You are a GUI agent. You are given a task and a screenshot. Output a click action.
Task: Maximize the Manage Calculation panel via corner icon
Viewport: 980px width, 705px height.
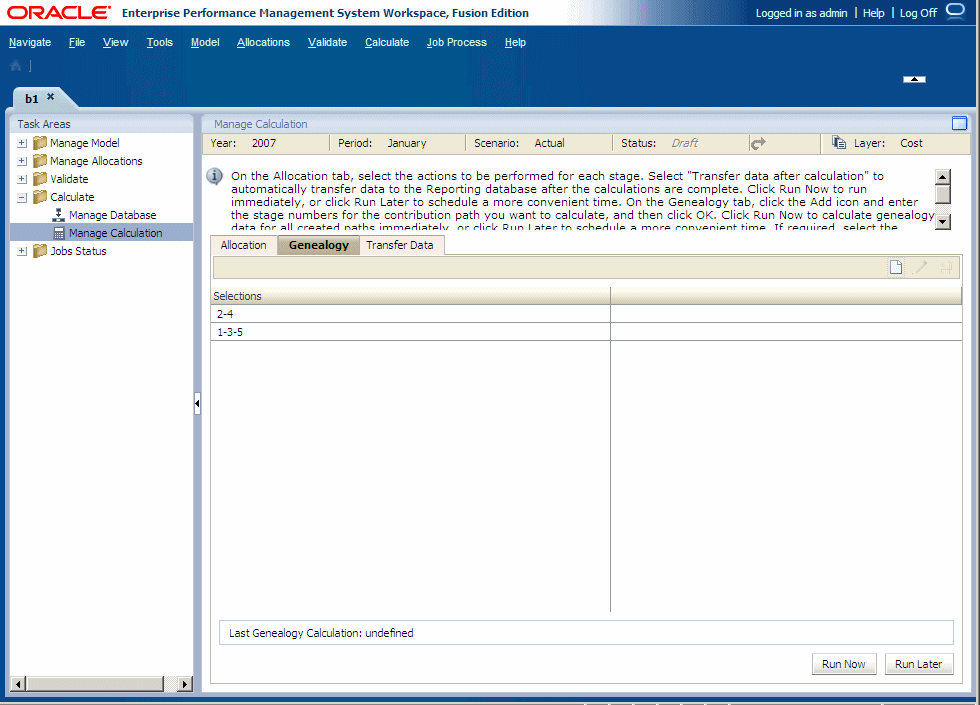(x=960, y=123)
